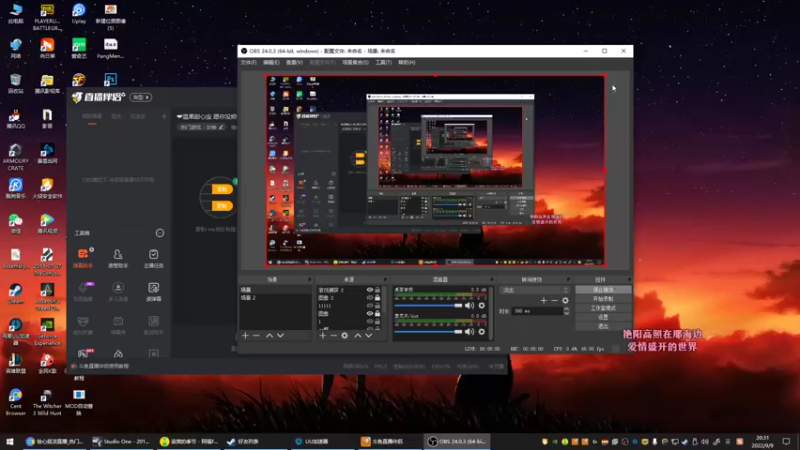Click transition duration input field
Screen dimensions: 800x450
click(x=537, y=311)
